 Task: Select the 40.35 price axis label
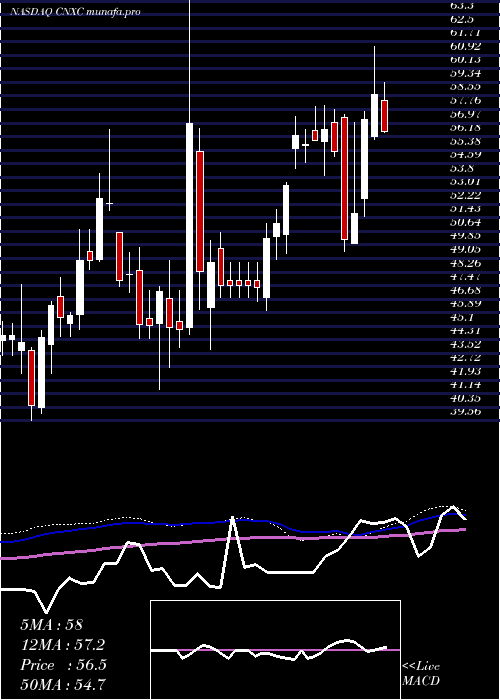[466, 398]
